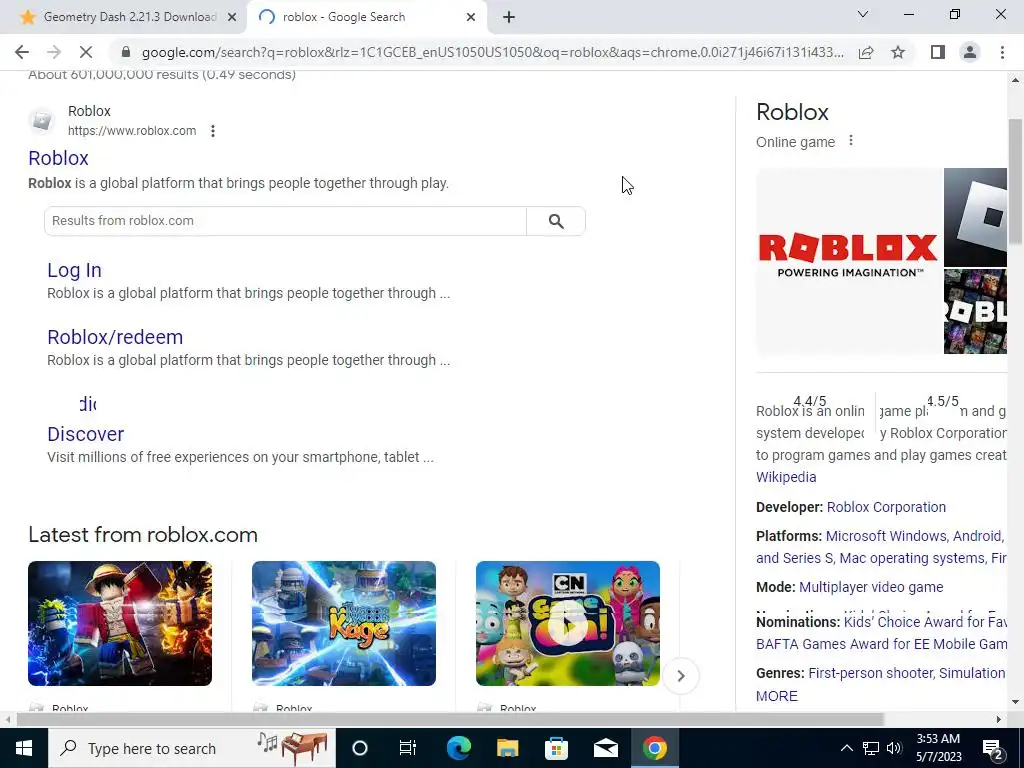Open the Multiplayer video game link
Screen dimensions: 1024x768
pos(871,587)
